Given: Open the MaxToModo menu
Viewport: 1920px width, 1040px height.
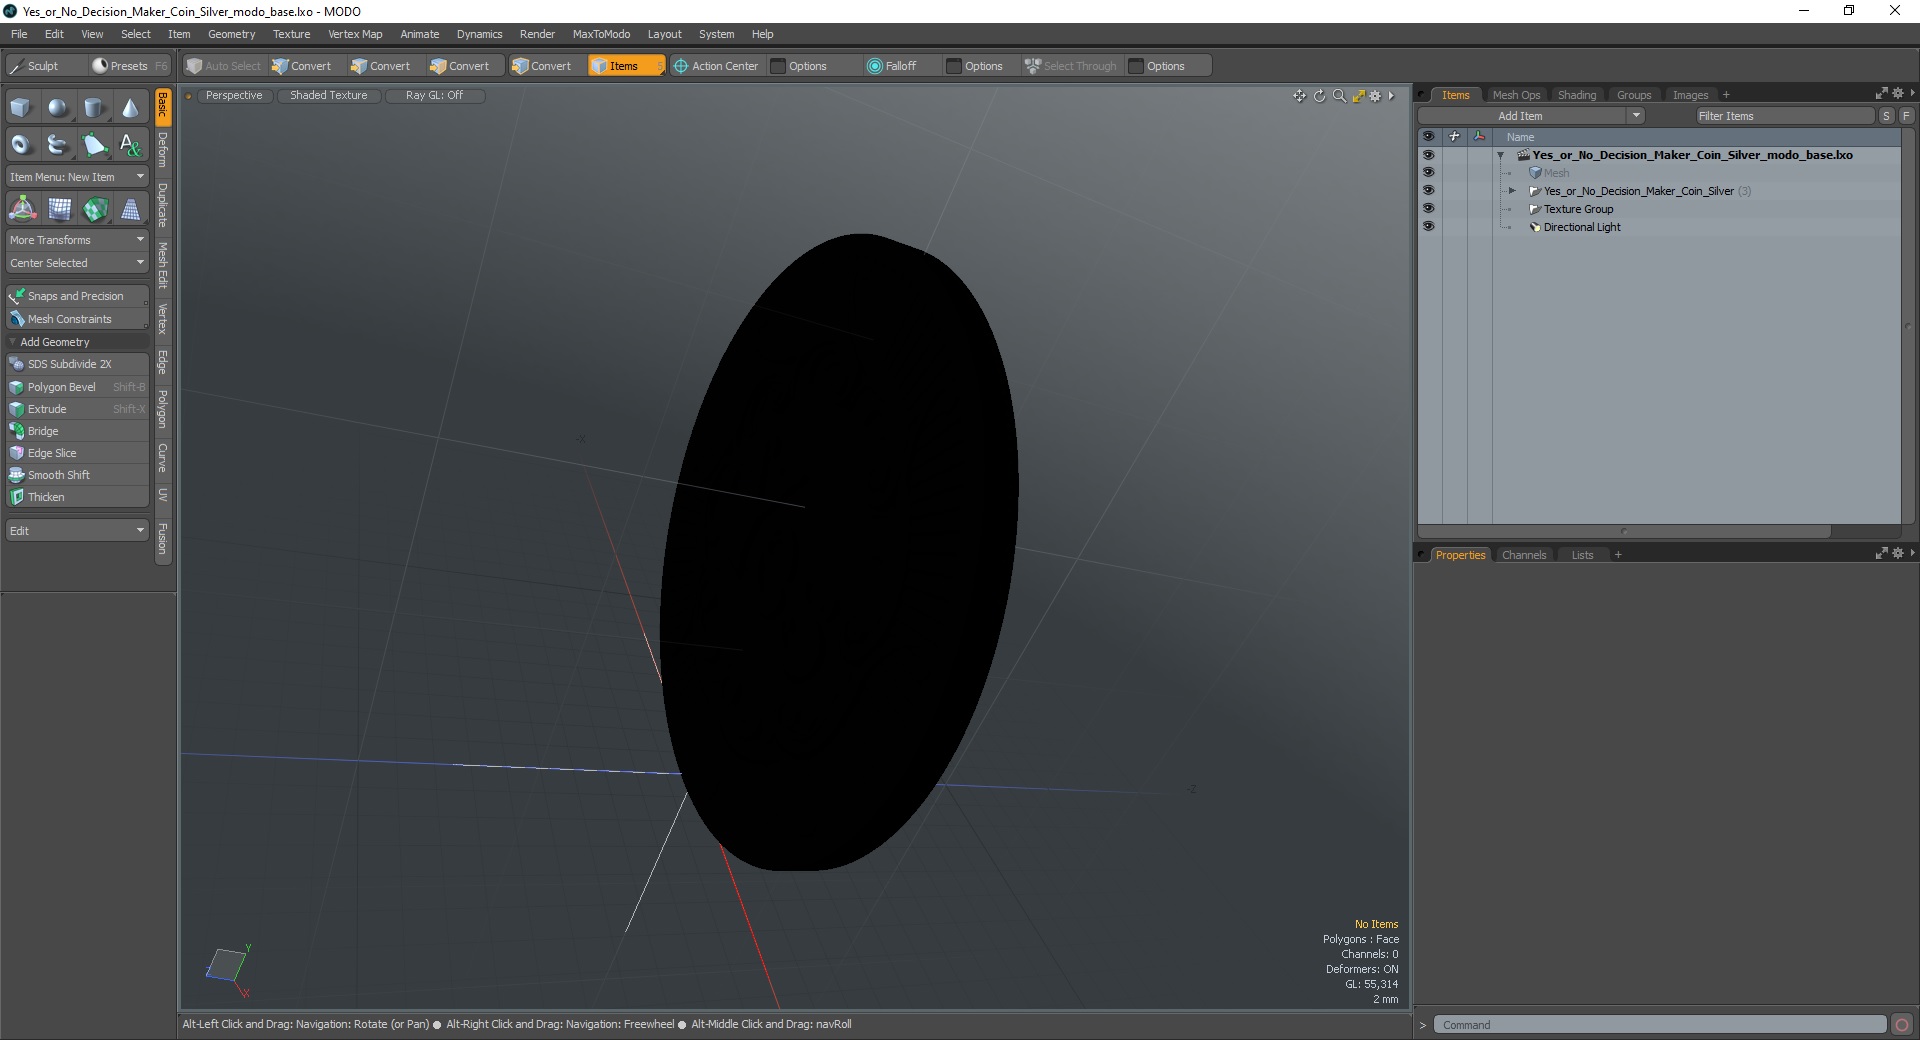Looking at the screenshot, I should (601, 34).
